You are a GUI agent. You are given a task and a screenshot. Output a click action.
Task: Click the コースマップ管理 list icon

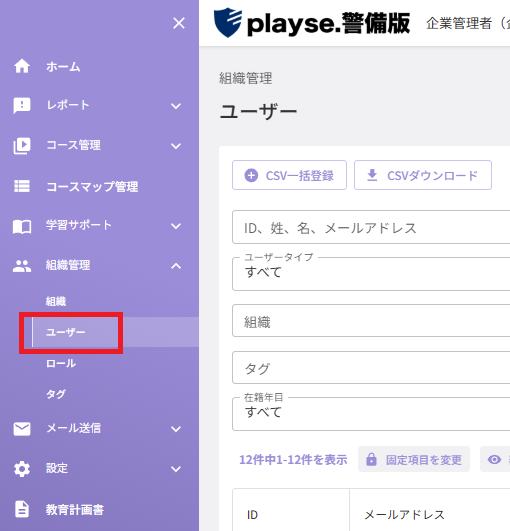[x=22, y=186]
